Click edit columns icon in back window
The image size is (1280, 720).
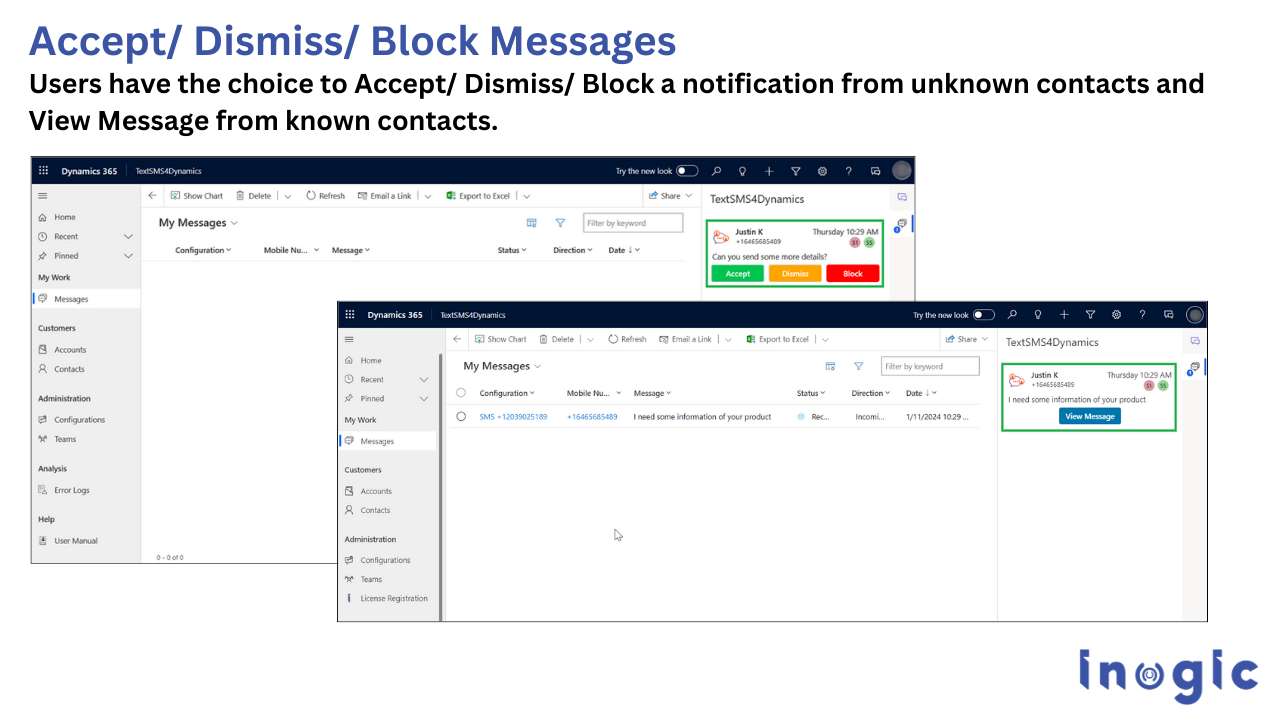pyautogui.click(x=532, y=223)
